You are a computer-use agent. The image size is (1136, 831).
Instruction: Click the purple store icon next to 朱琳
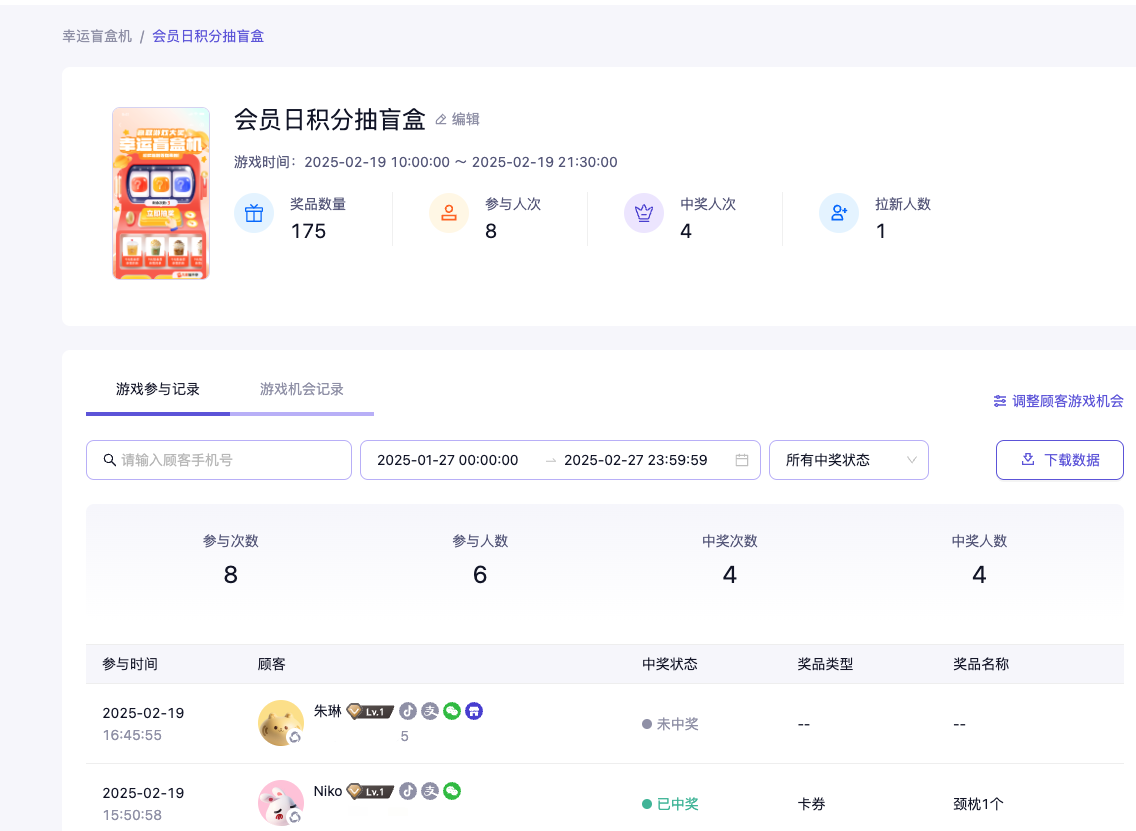(475, 711)
